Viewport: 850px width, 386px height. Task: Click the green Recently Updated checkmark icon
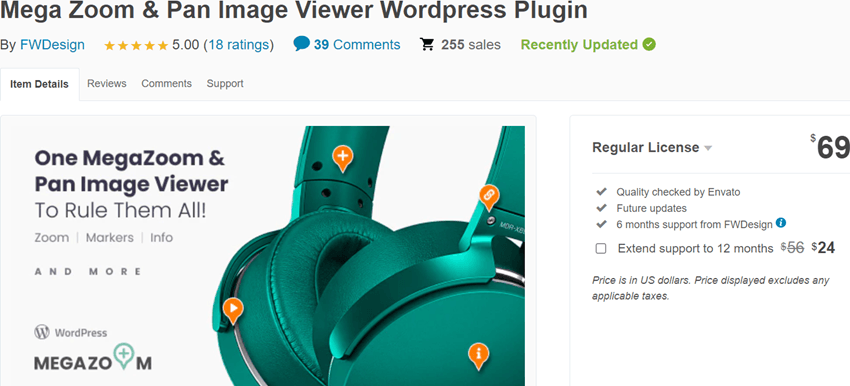(x=649, y=44)
